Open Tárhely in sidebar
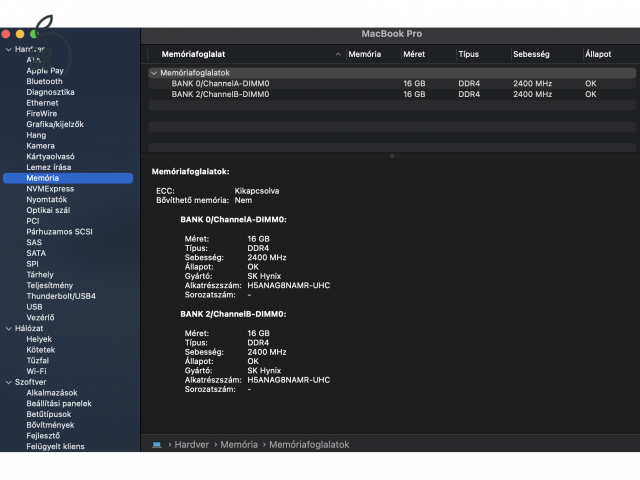The height and width of the screenshot is (480, 640). pyautogui.click(x=40, y=275)
